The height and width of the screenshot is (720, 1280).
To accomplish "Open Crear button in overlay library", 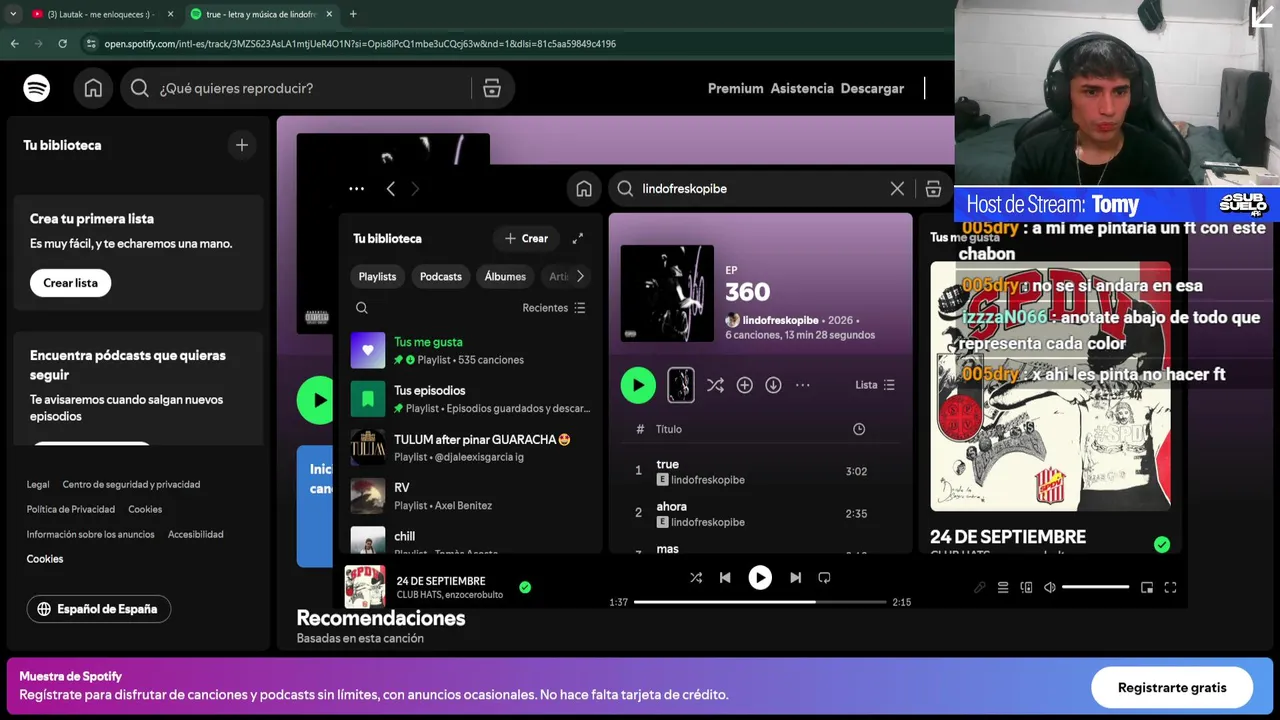I will point(526,238).
